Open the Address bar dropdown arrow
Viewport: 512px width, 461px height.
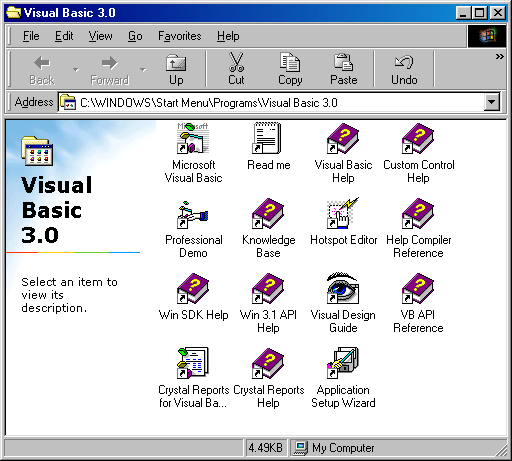click(x=492, y=102)
